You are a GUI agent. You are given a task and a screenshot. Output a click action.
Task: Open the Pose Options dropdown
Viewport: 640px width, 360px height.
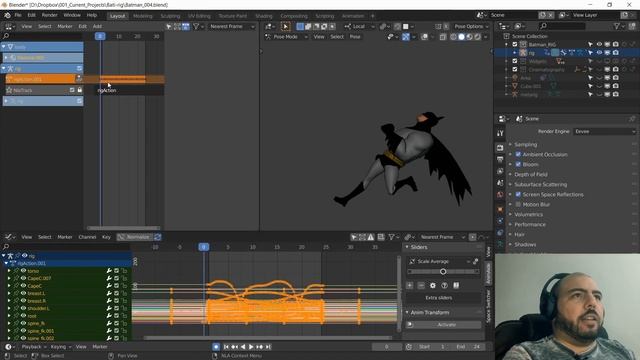pyautogui.click(x=471, y=27)
